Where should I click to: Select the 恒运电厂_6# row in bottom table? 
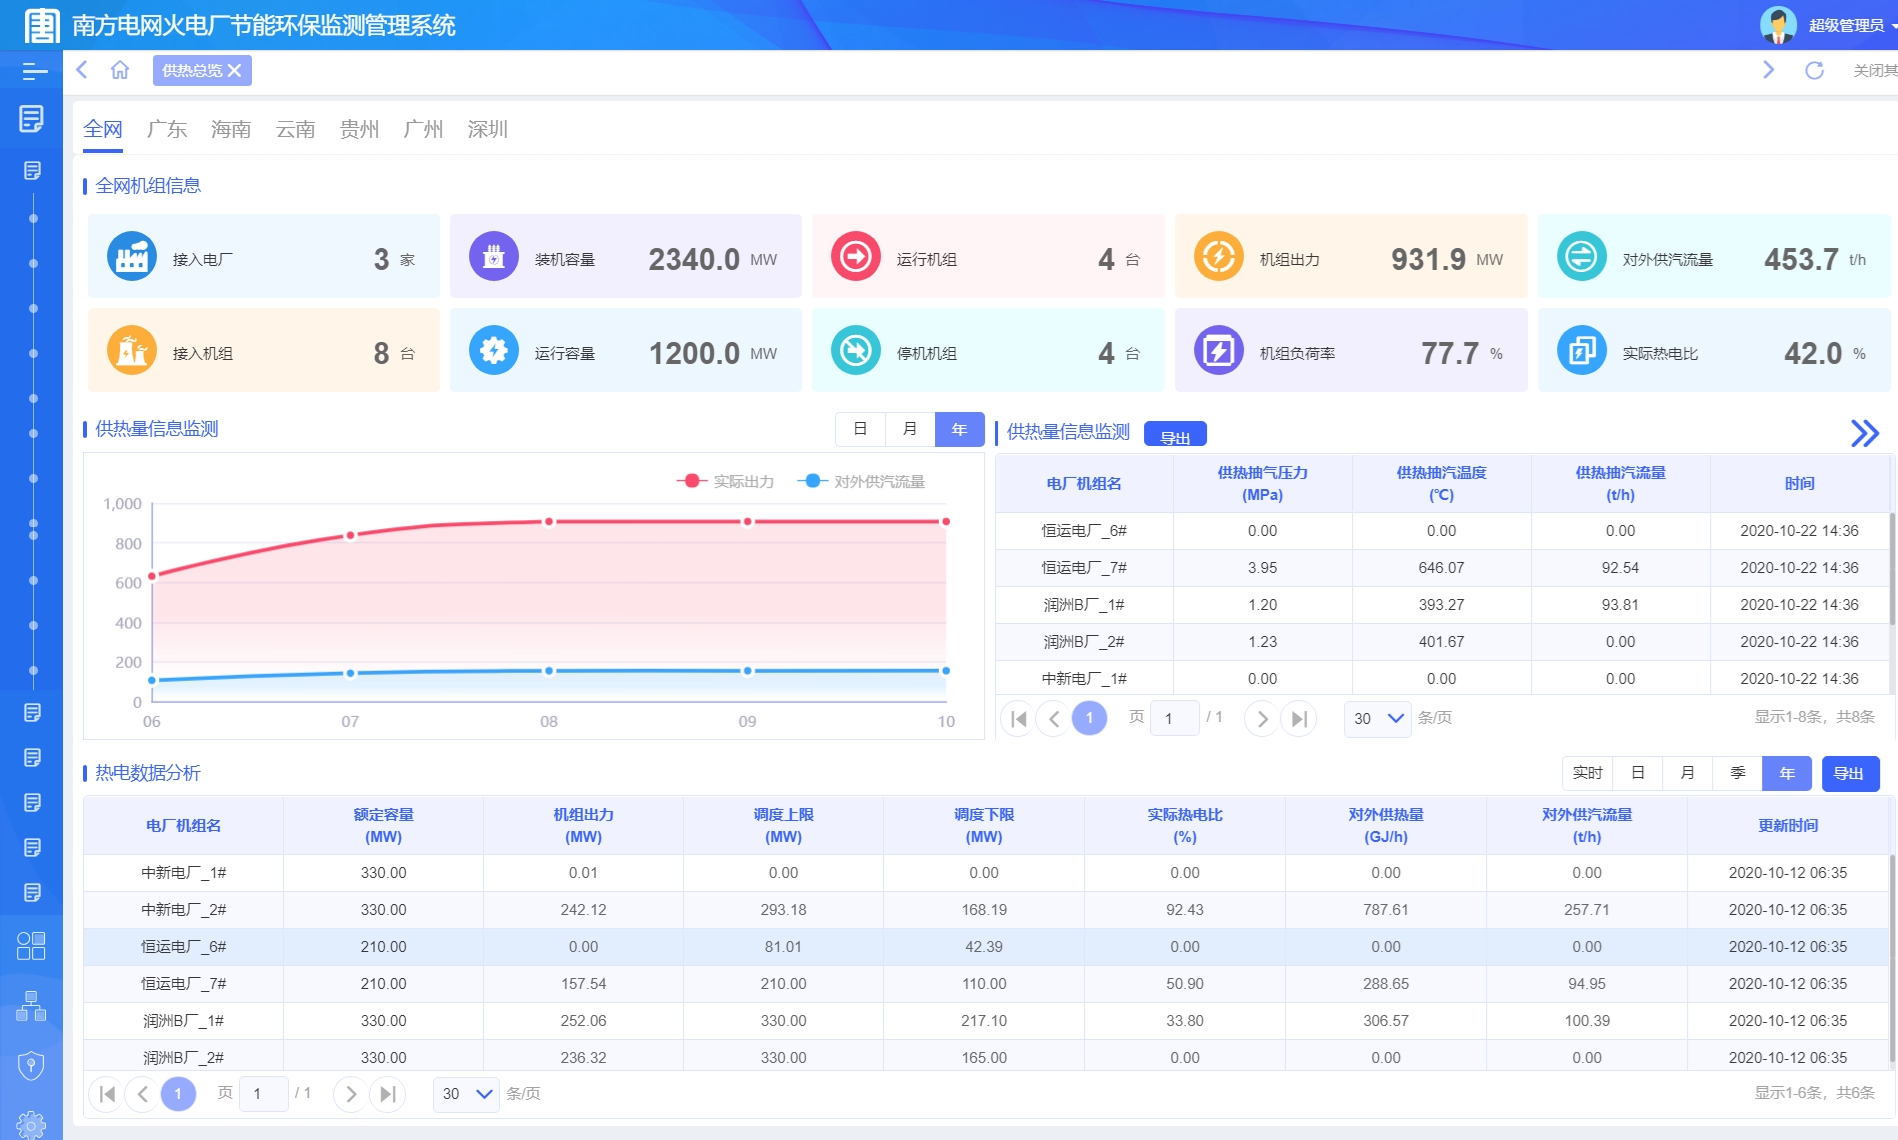click(986, 946)
